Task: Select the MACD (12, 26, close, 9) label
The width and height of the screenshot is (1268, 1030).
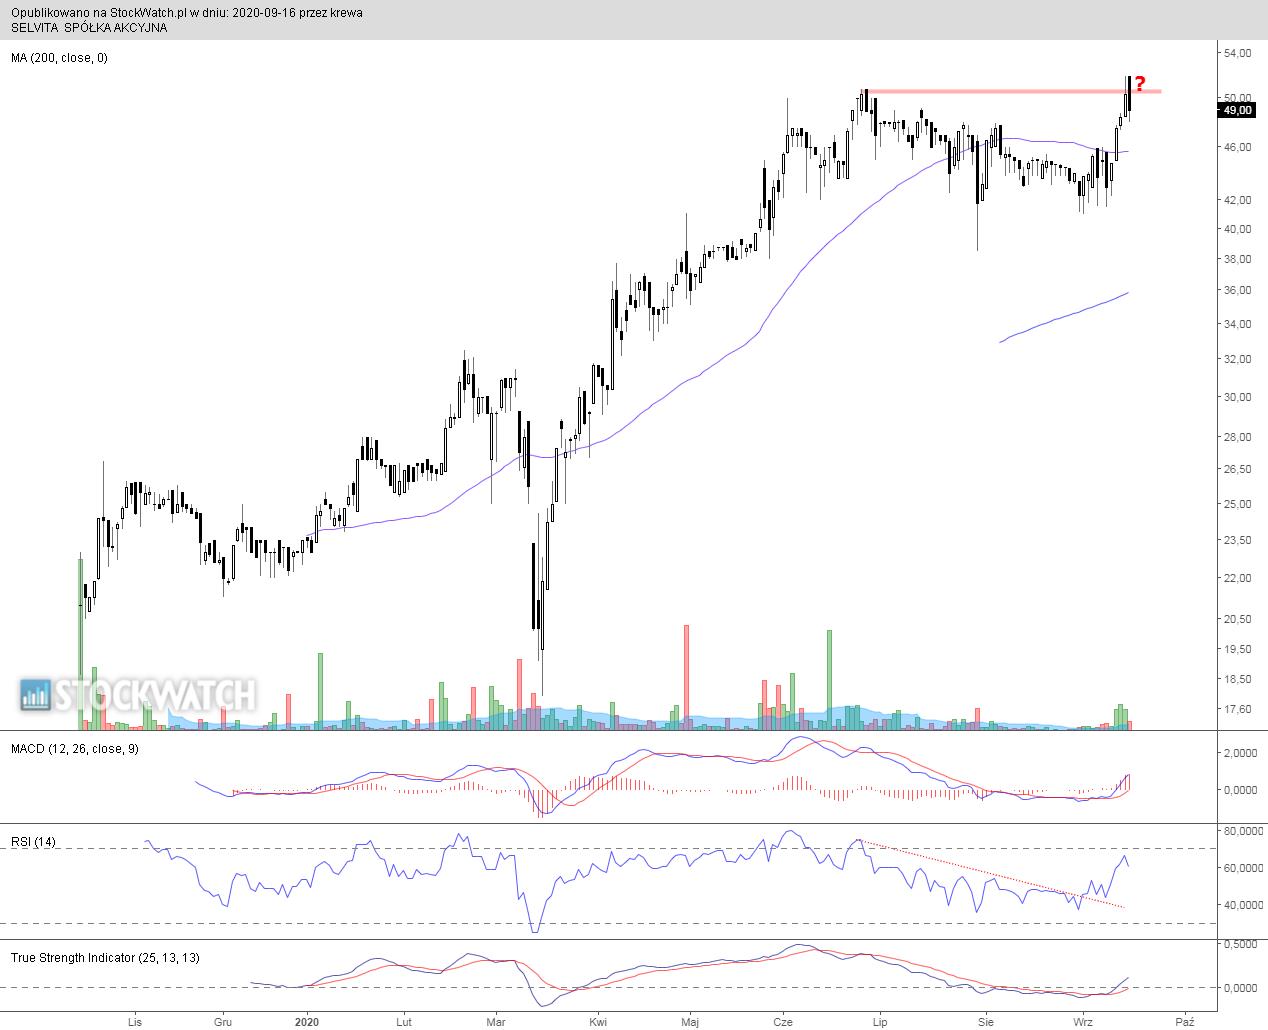Action: (x=75, y=749)
